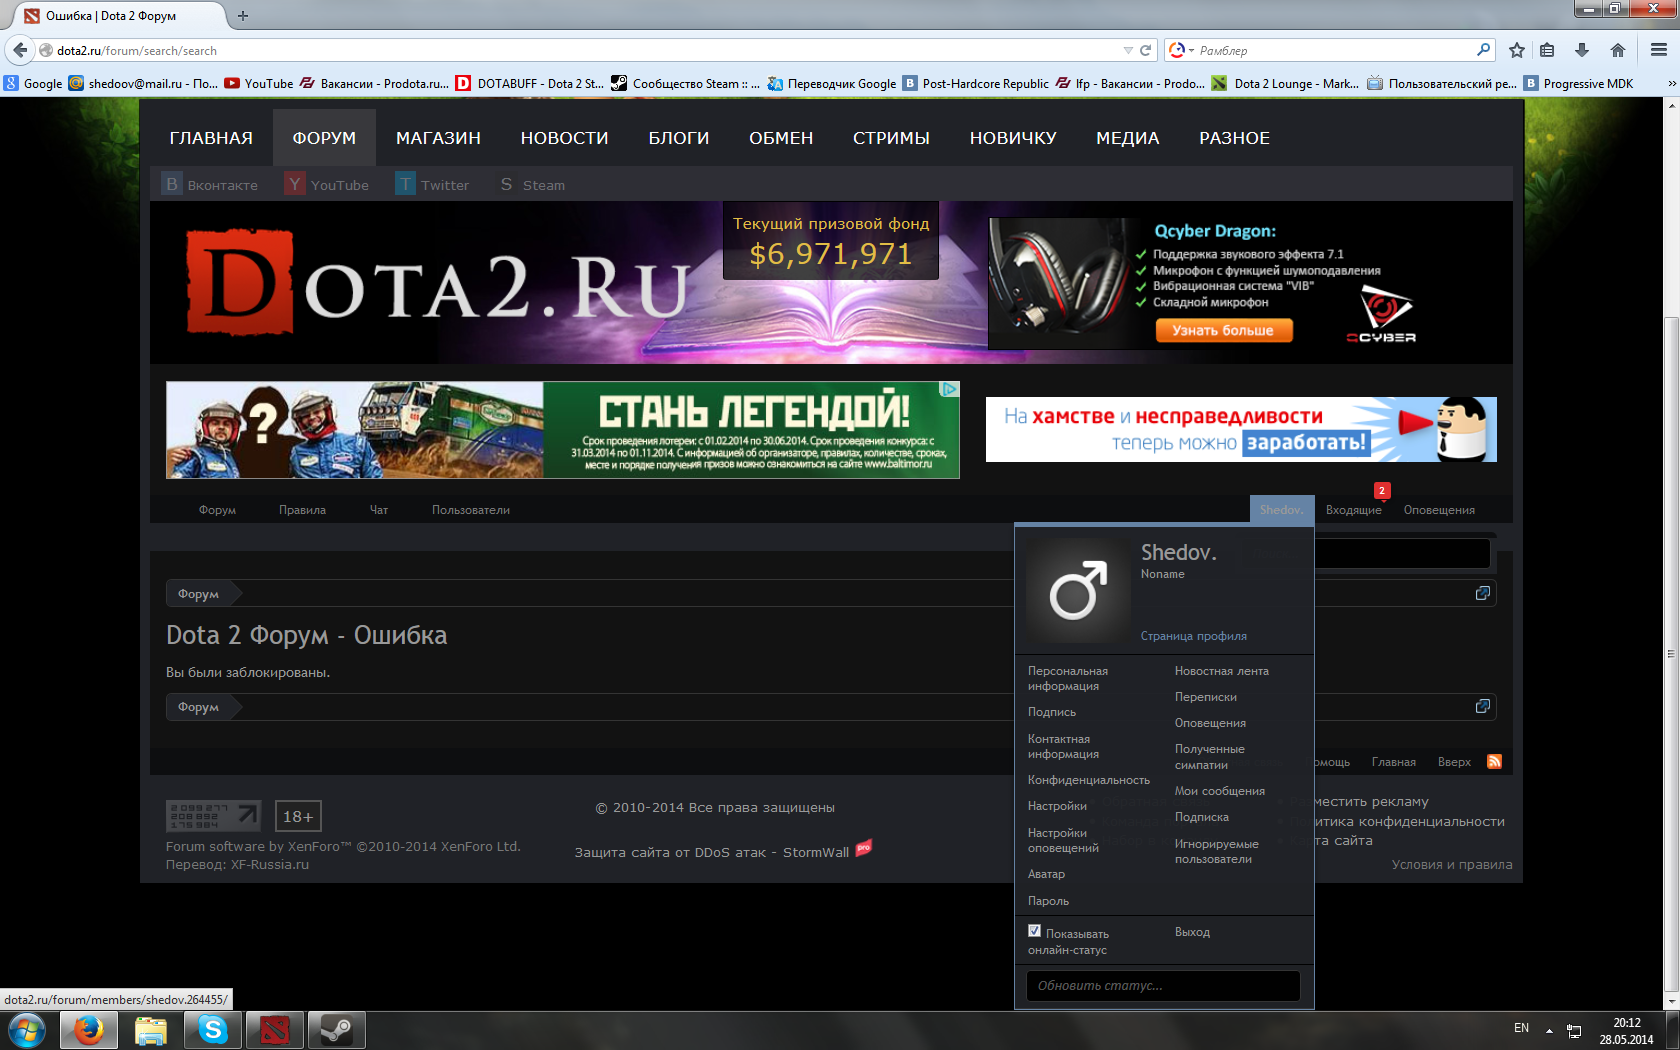Click the EN language indicator in the tray
1680x1050 pixels.
(x=1521, y=1028)
